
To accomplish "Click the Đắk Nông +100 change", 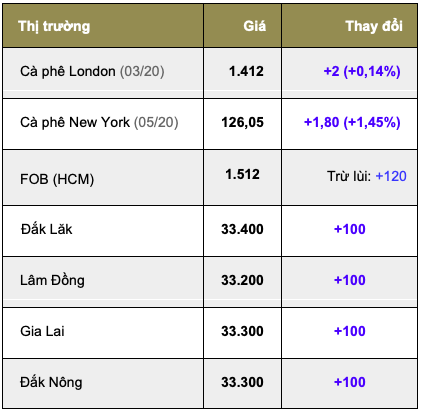I will [350, 382].
